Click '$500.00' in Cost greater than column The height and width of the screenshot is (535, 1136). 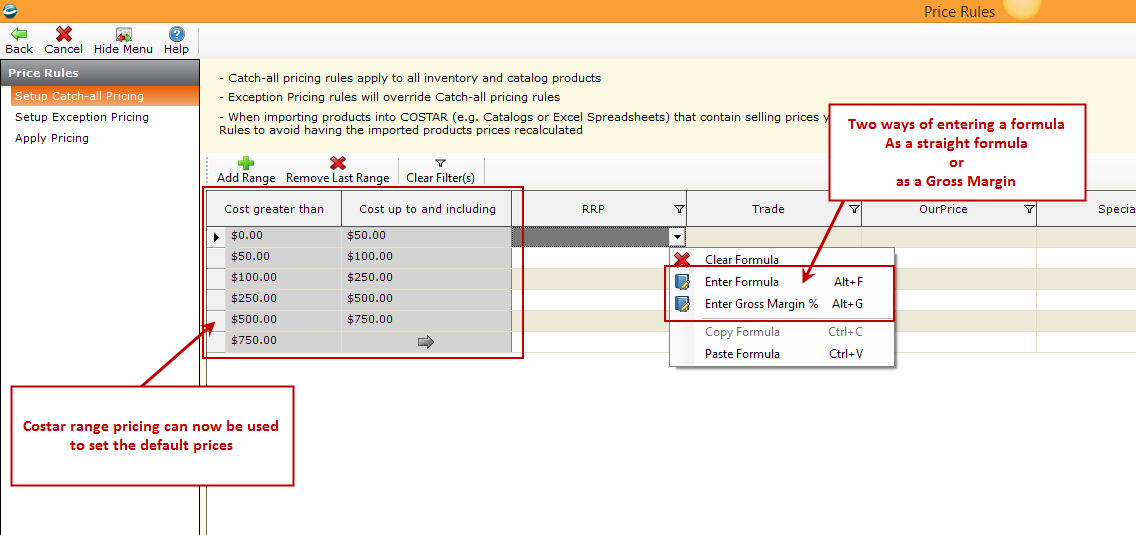(x=283, y=320)
